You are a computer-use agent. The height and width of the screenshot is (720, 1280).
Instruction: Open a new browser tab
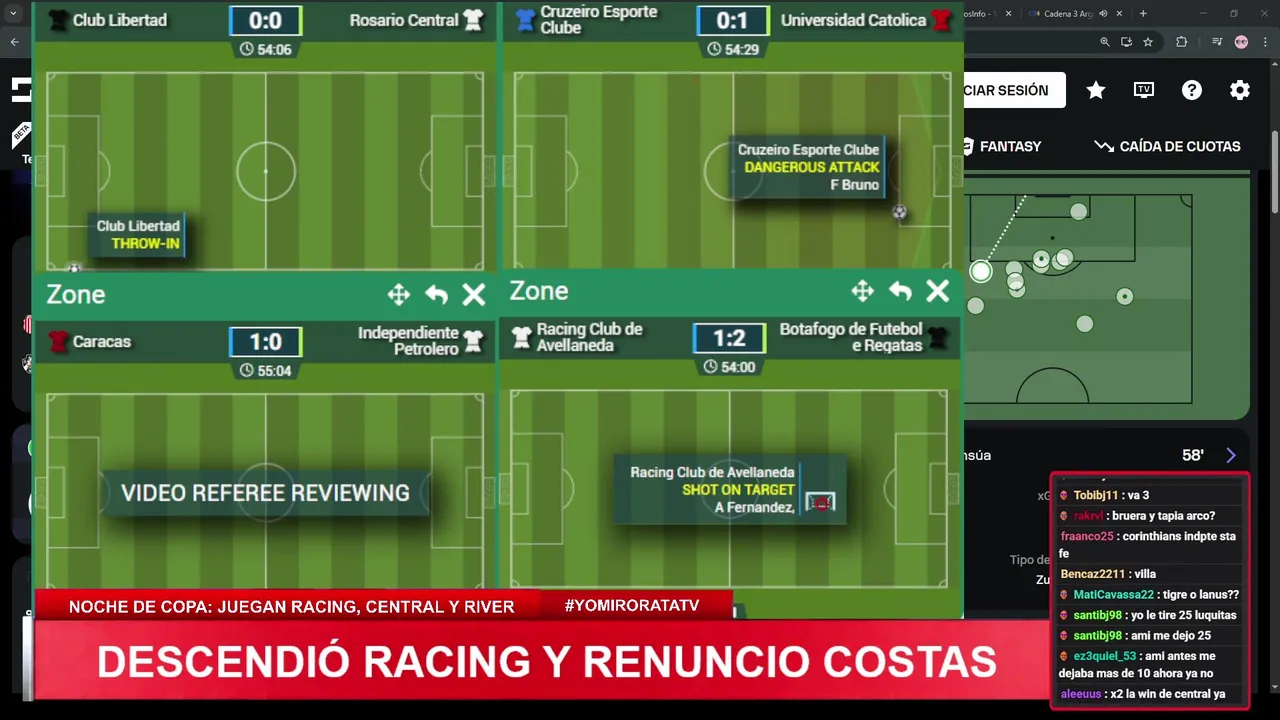(1143, 14)
